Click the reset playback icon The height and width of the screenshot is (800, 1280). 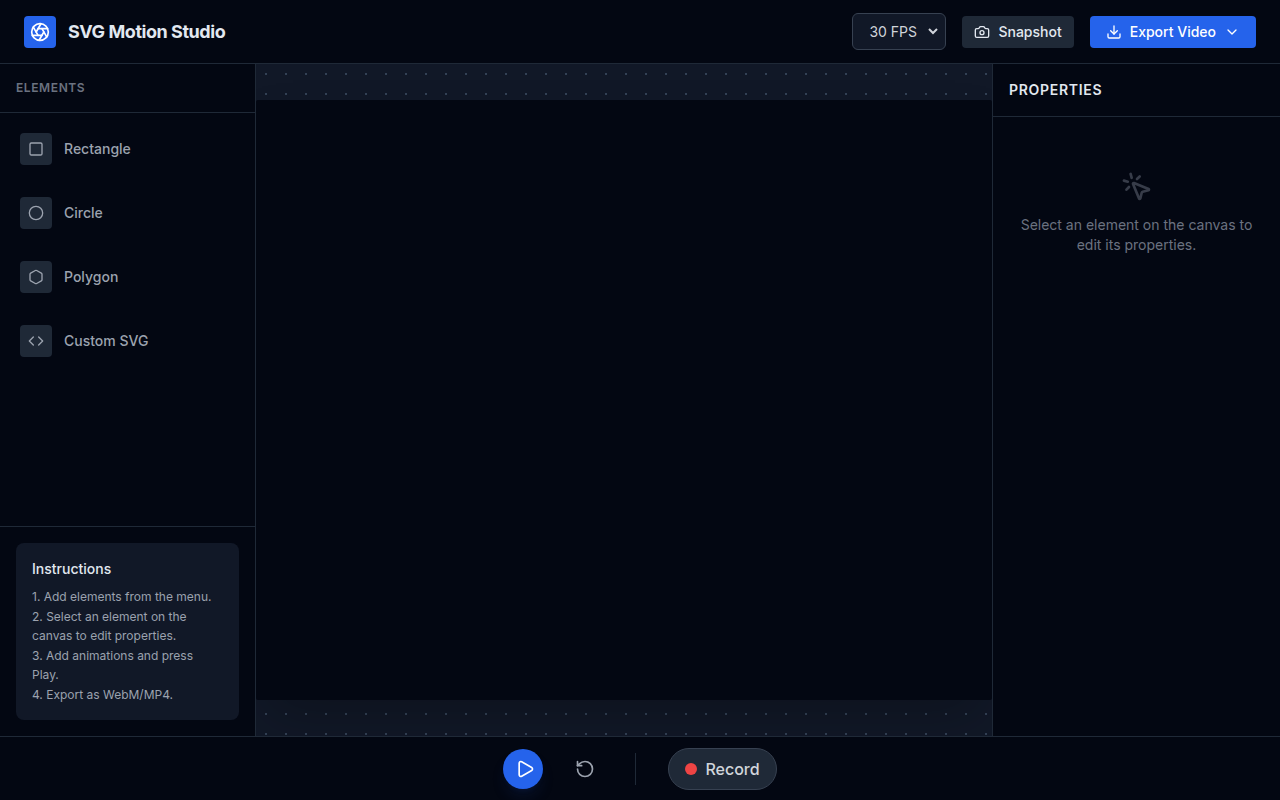point(584,769)
